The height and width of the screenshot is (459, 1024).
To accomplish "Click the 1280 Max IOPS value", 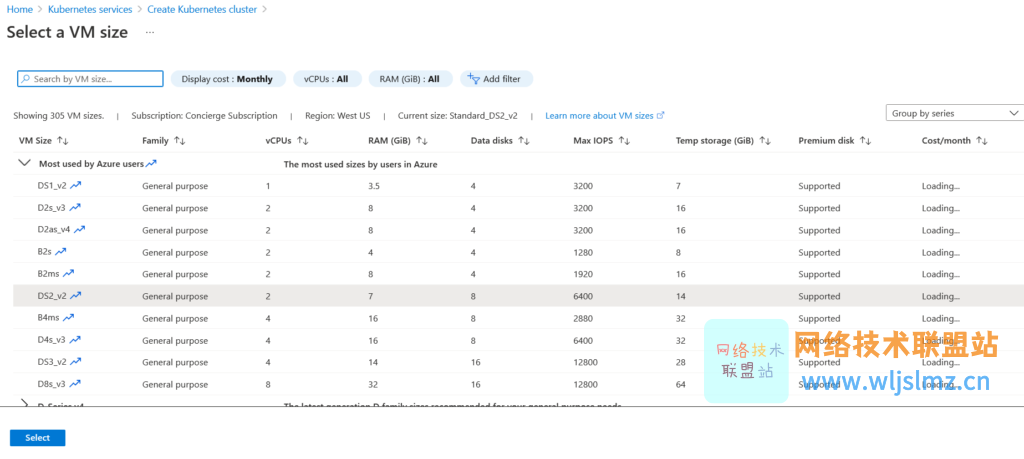I will 583,252.
